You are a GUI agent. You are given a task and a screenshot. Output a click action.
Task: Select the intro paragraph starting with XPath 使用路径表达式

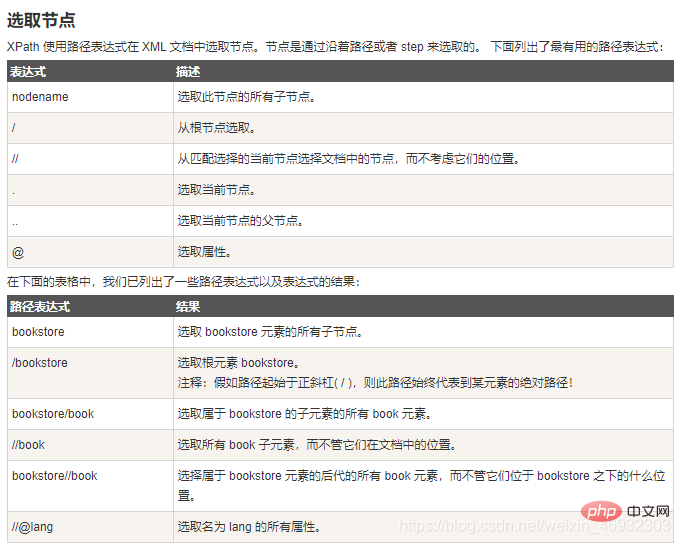coord(335,46)
